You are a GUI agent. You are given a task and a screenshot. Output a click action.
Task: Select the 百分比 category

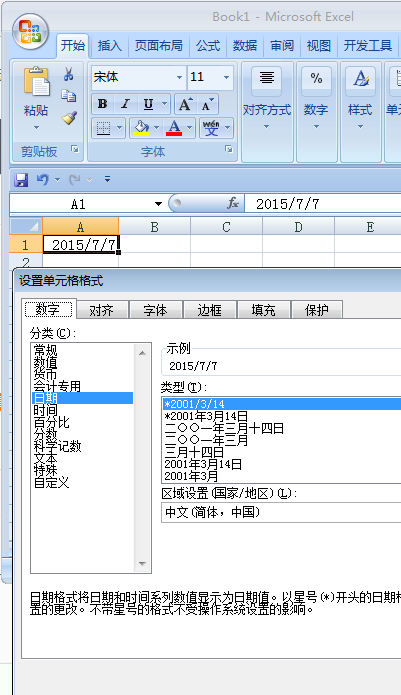click(x=51, y=422)
